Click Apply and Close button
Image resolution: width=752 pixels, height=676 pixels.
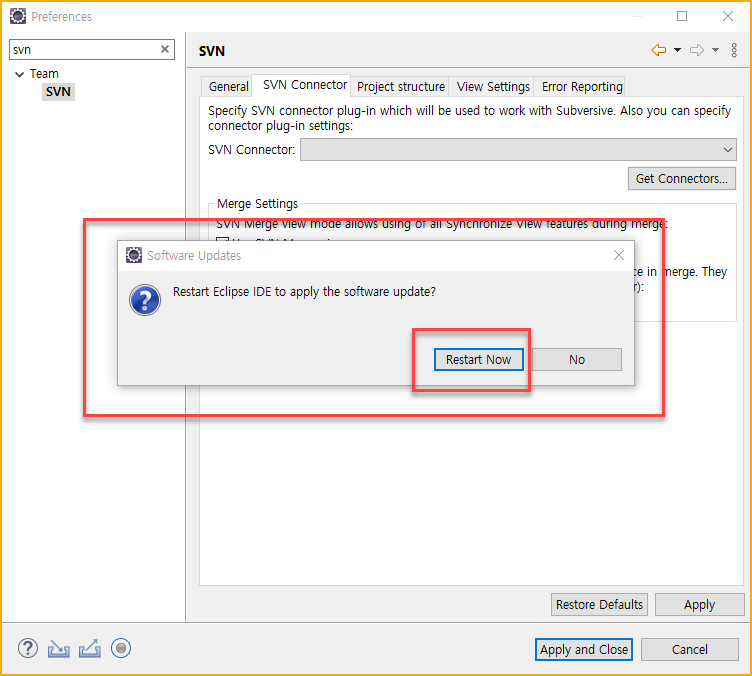(584, 650)
